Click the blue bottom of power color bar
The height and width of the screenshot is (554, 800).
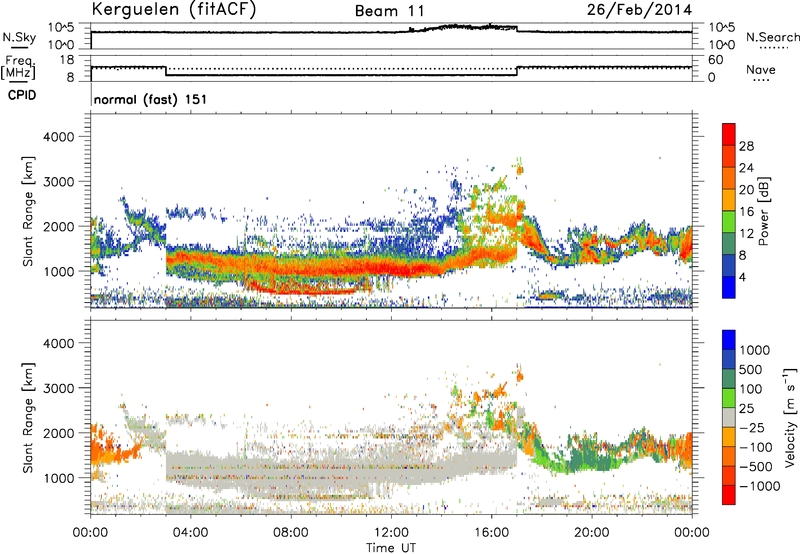tap(729, 287)
